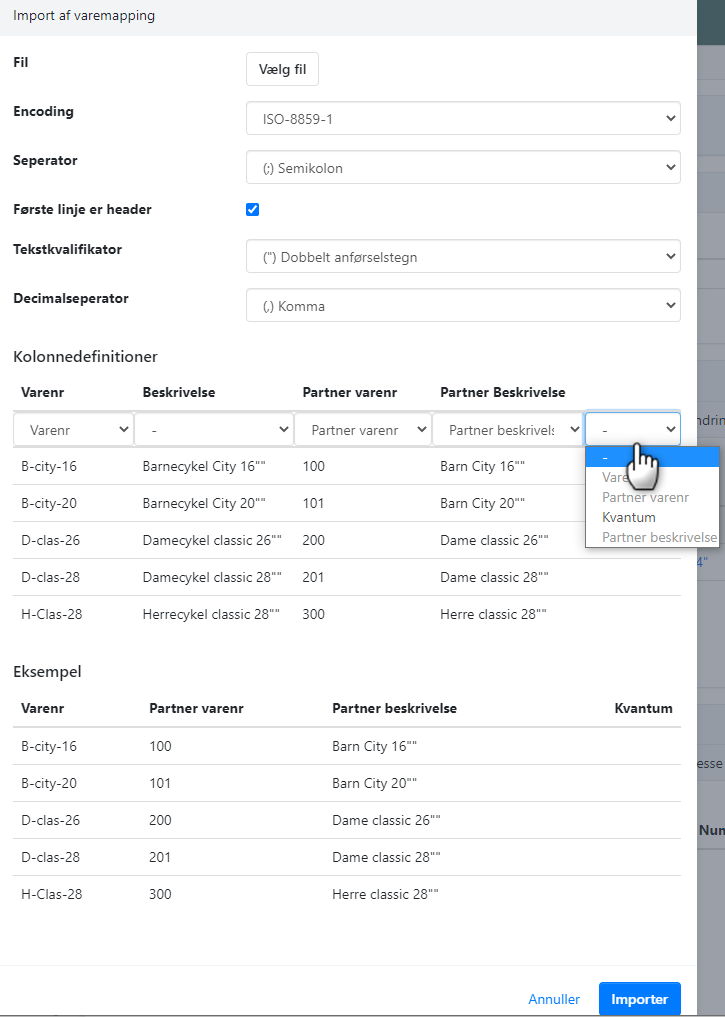This screenshot has width=725, height=1017.
Task: Open the Seperator dropdown showing Semikolon
Action: [x=462, y=168]
